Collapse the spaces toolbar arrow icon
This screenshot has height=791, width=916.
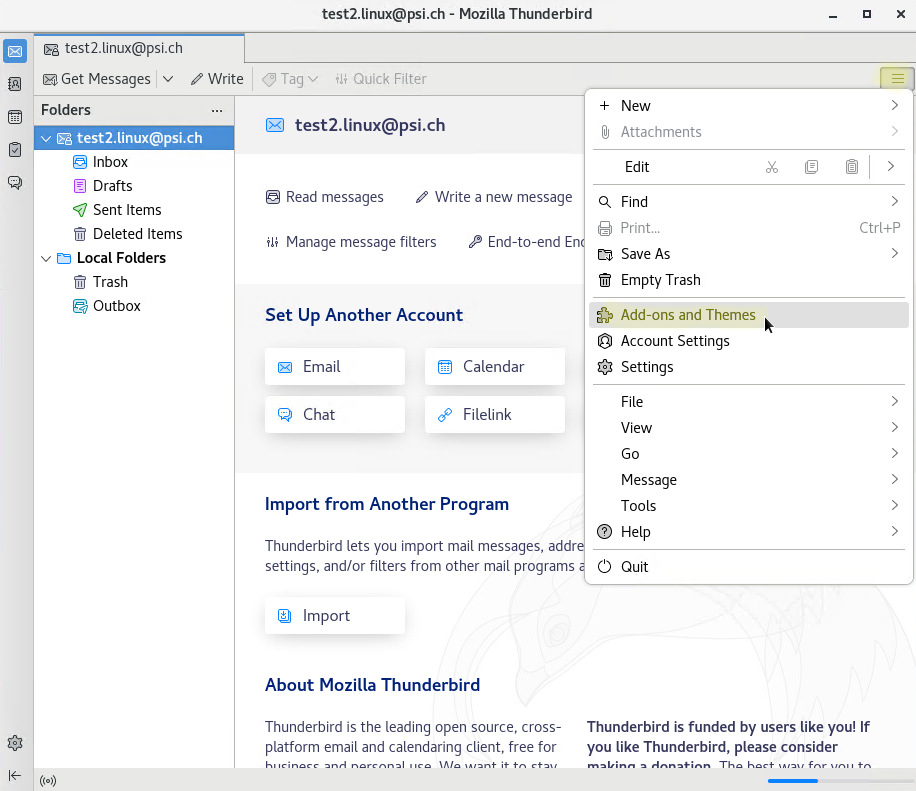pos(15,775)
